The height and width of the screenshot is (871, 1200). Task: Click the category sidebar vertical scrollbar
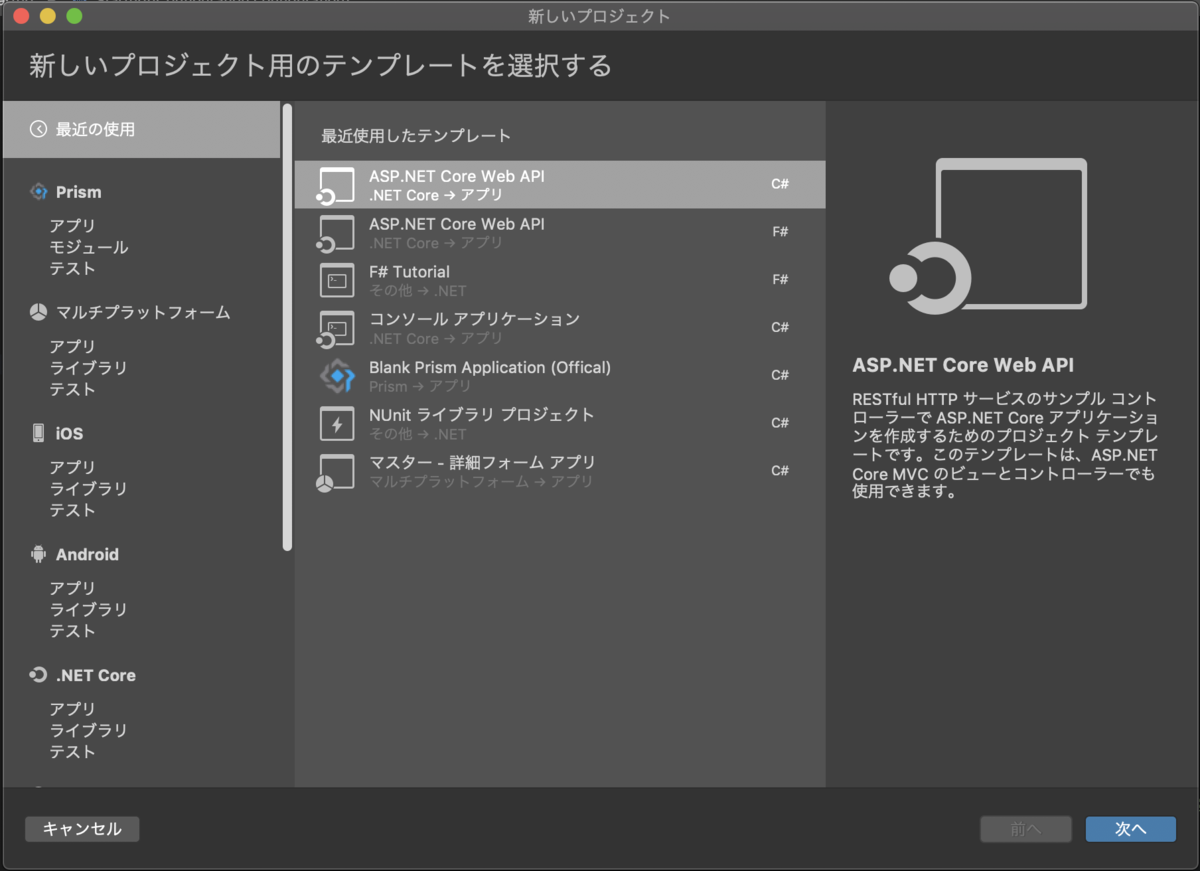pyautogui.click(x=287, y=326)
